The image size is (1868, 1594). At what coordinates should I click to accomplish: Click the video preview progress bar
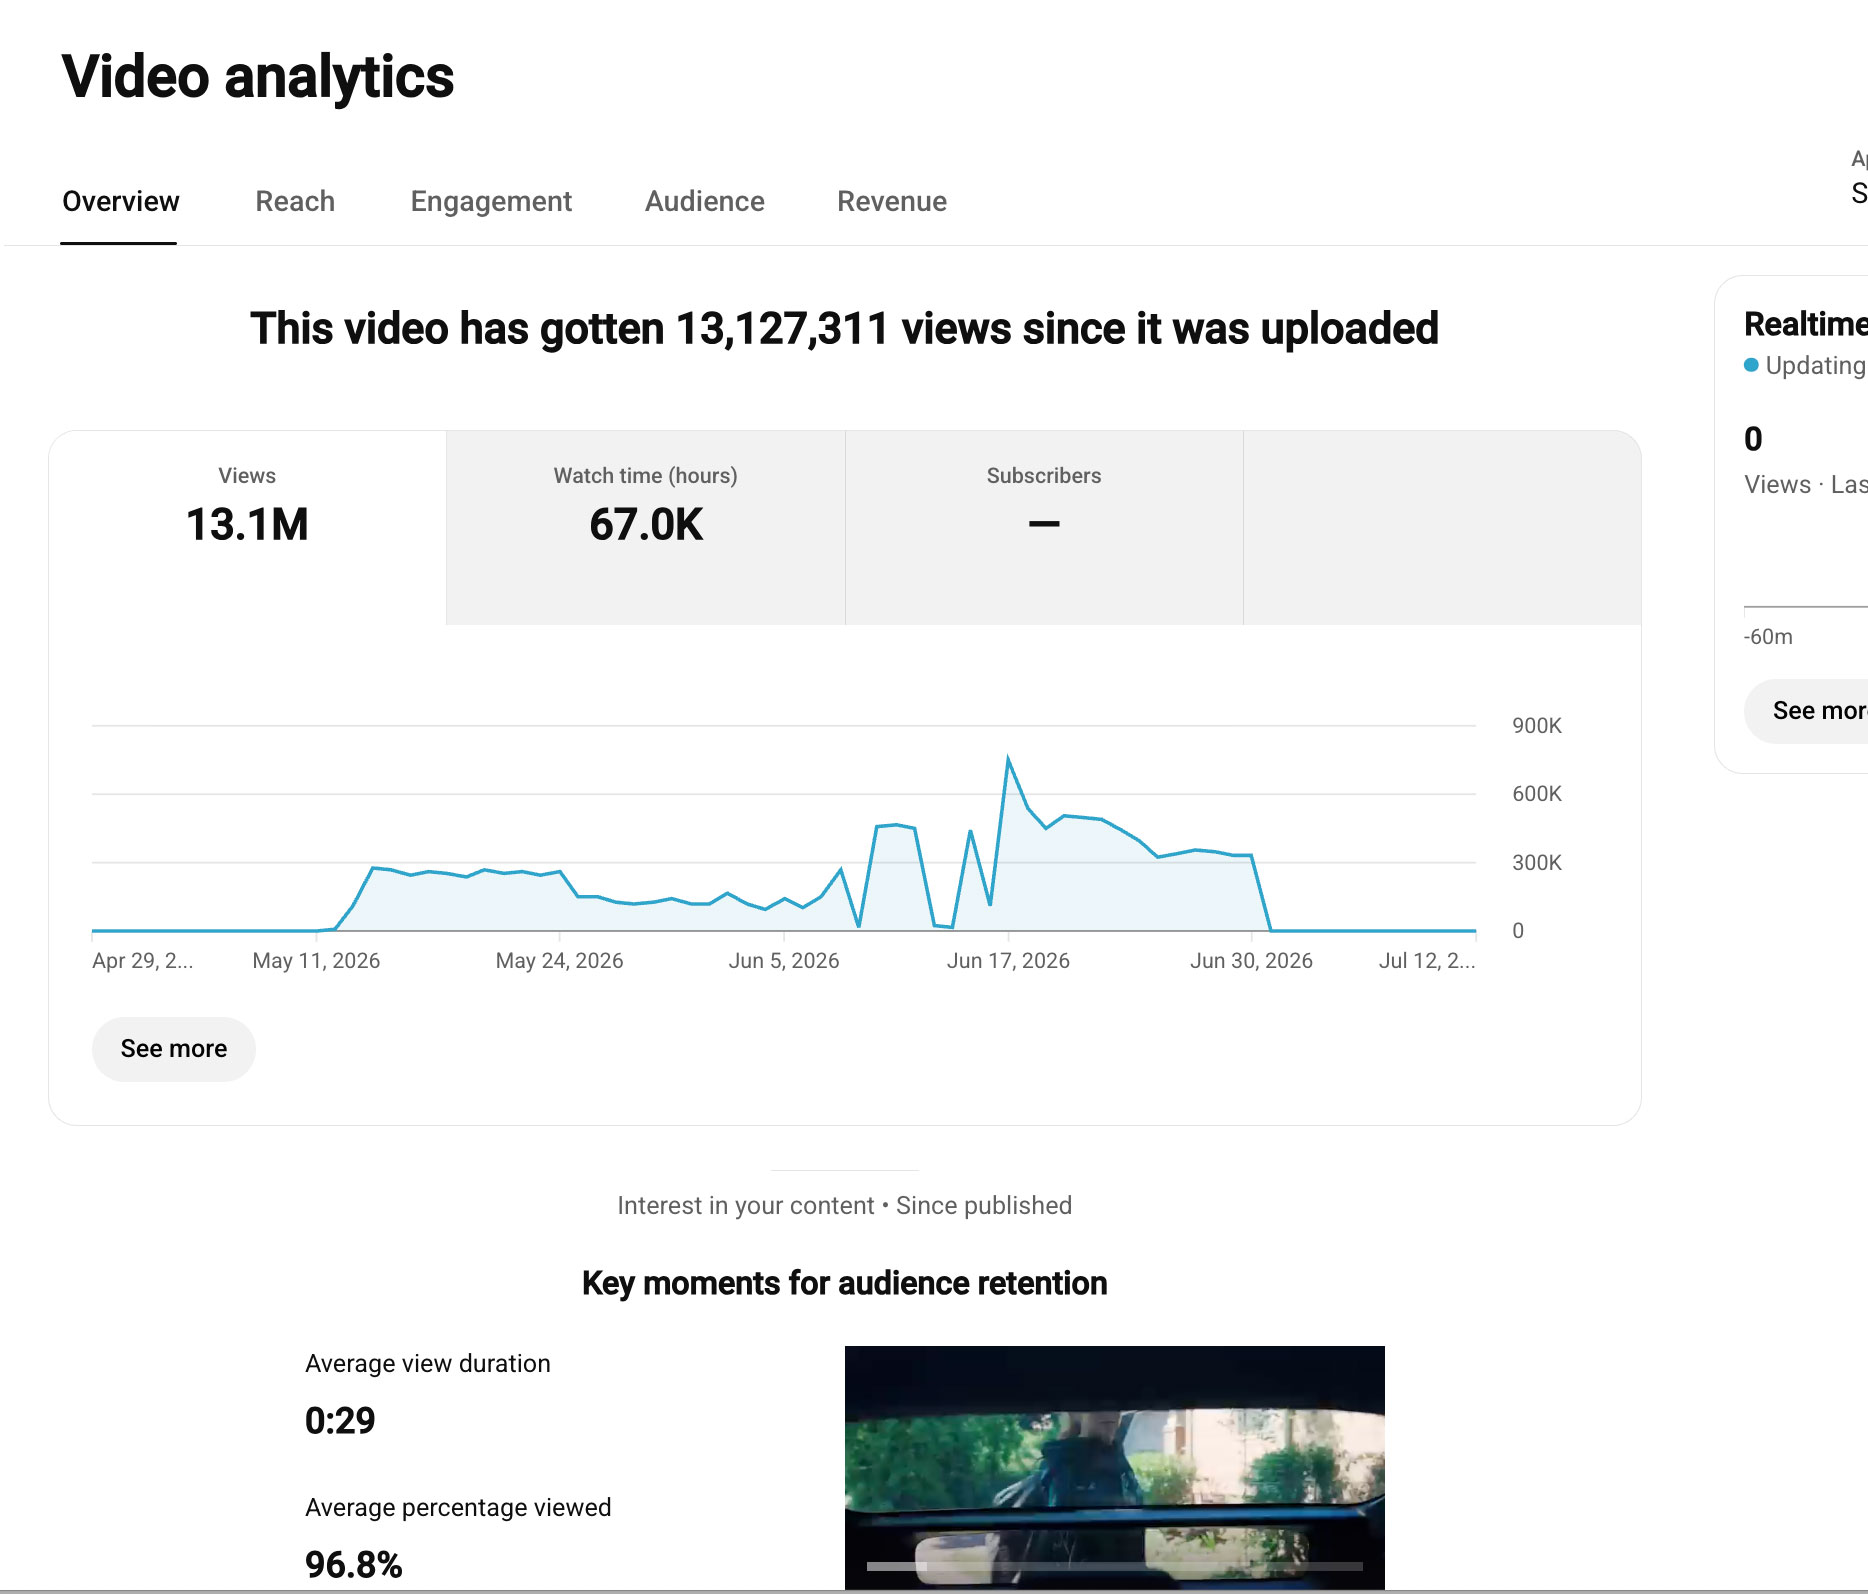[1114, 1566]
